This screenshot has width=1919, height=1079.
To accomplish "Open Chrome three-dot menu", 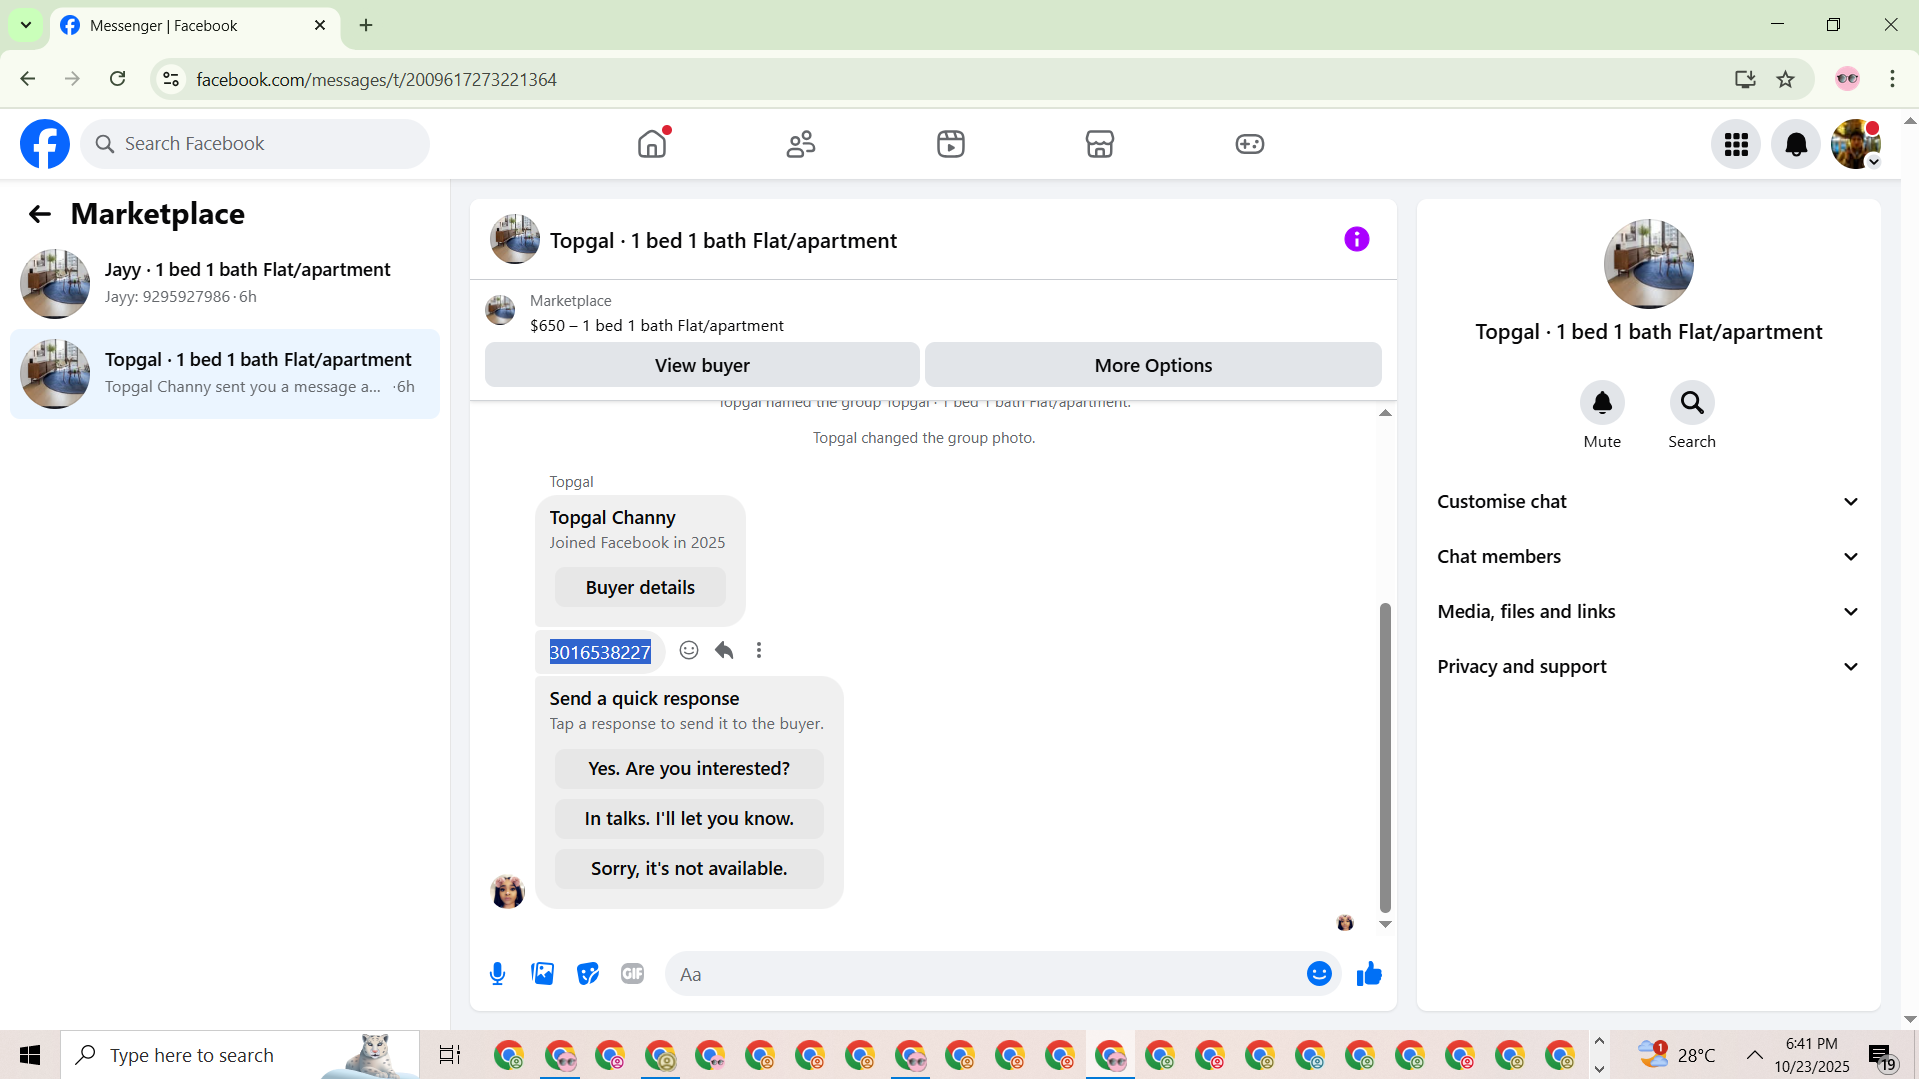I will click(1892, 79).
